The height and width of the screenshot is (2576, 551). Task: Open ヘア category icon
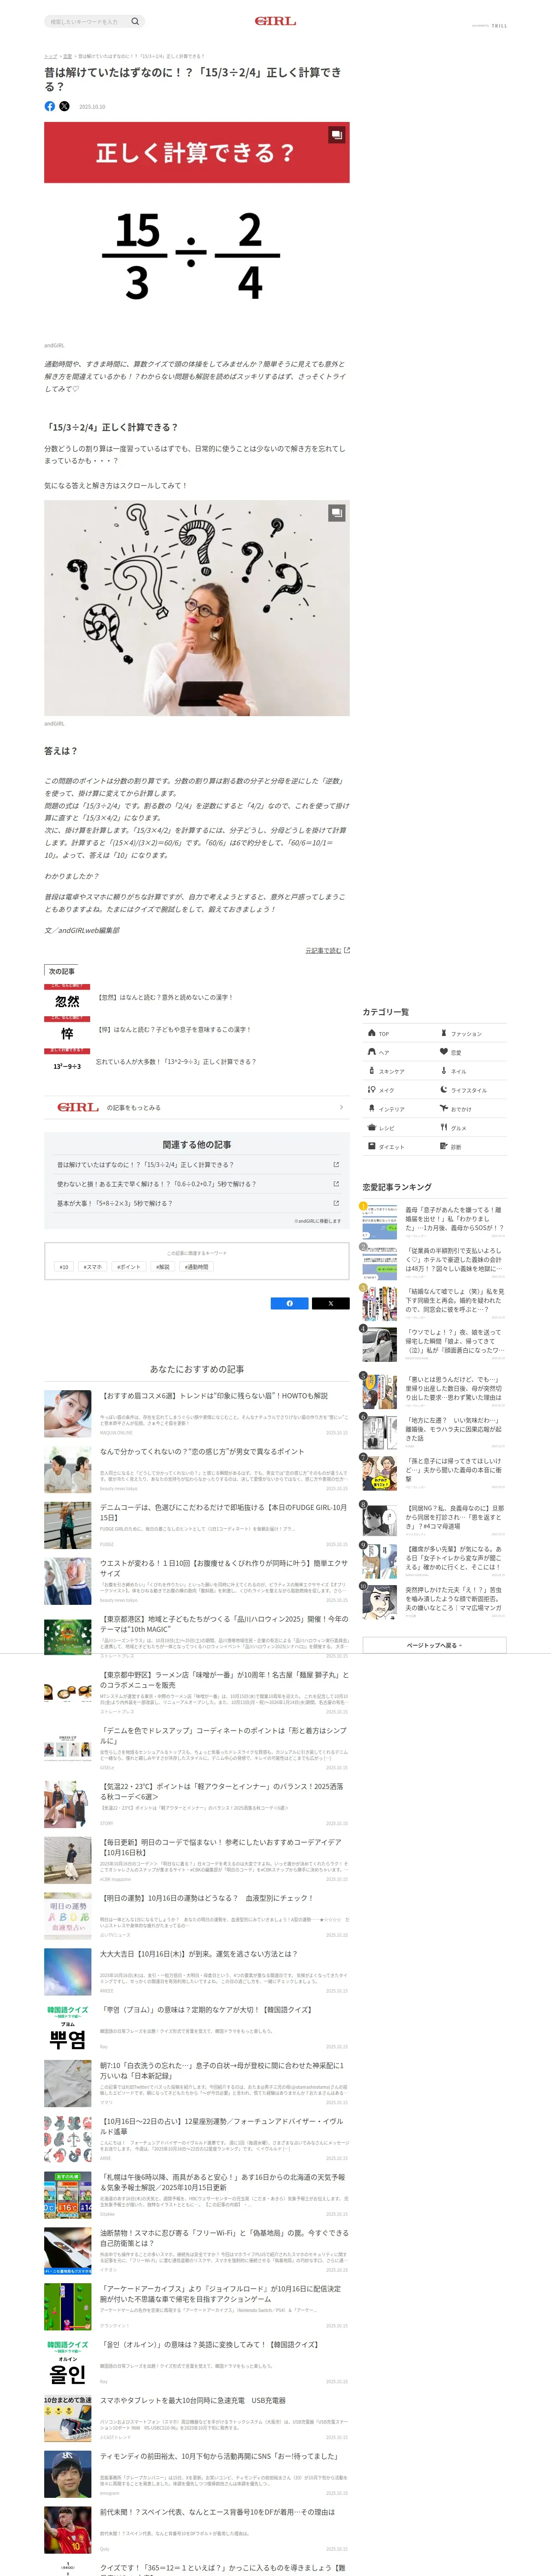(x=372, y=1052)
